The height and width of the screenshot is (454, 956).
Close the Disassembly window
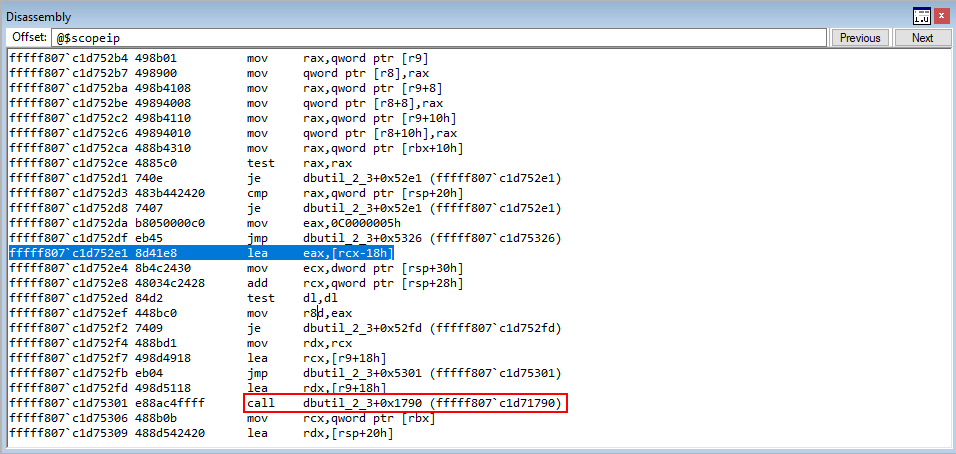point(941,17)
